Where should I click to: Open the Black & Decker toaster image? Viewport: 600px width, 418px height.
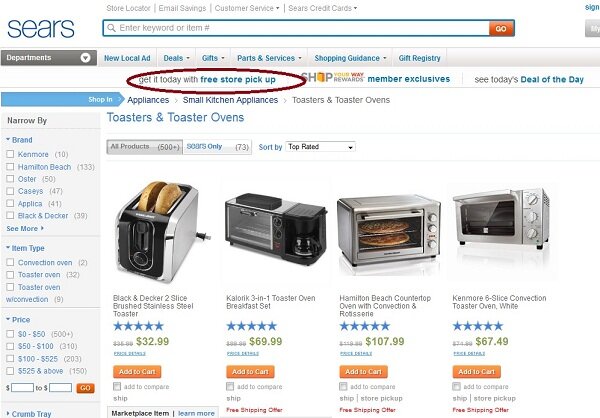(x=163, y=231)
